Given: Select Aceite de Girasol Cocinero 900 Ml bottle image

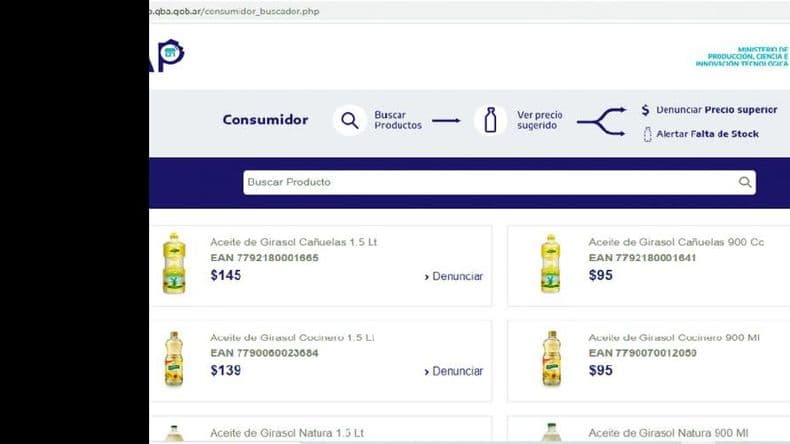Looking at the screenshot, I should [552, 358].
